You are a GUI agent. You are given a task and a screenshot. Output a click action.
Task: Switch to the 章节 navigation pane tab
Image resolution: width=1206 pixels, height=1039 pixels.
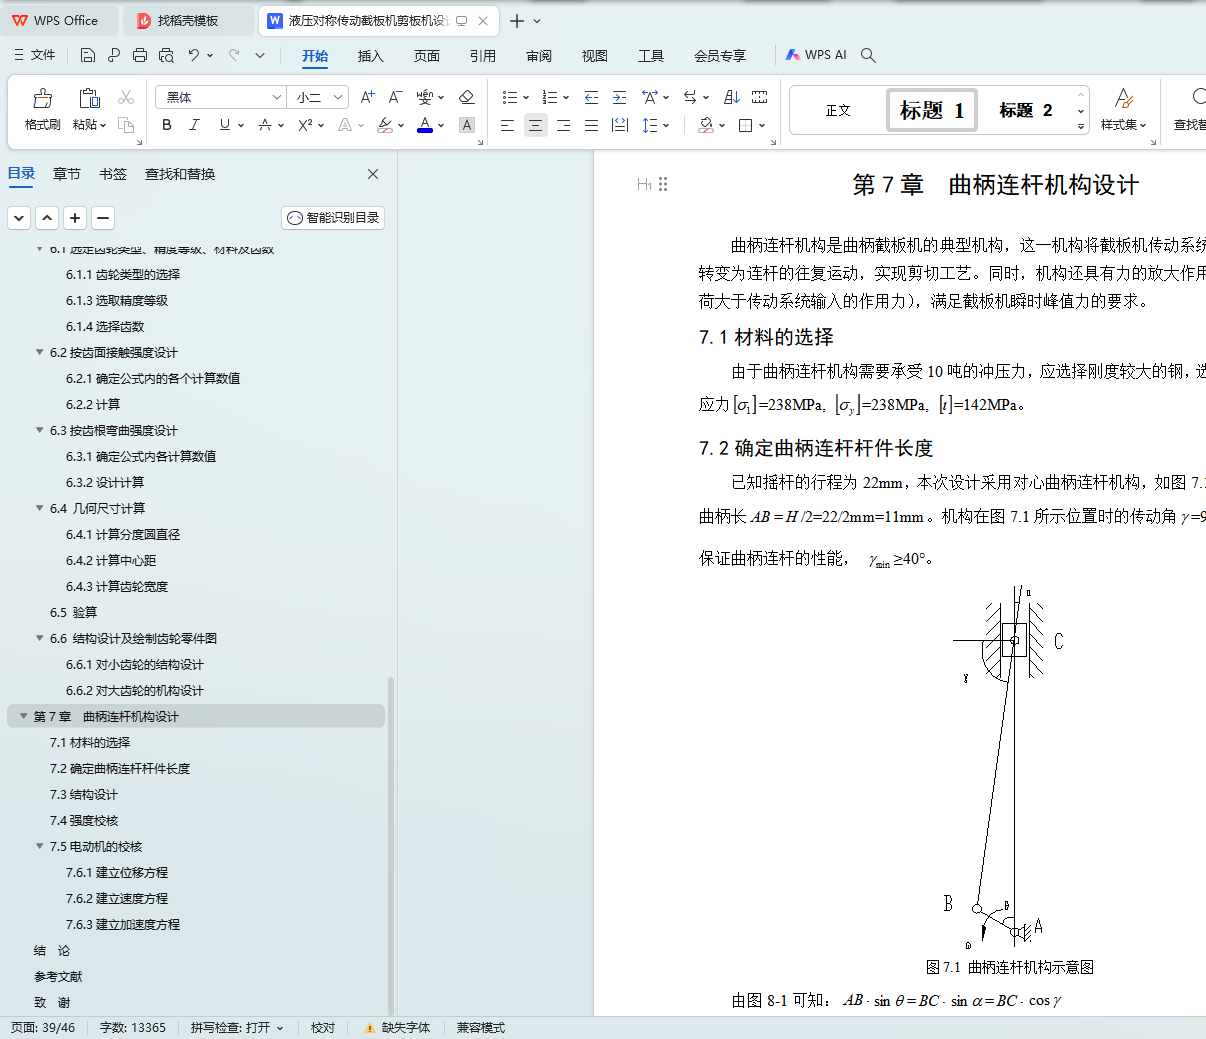[x=67, y=174]
